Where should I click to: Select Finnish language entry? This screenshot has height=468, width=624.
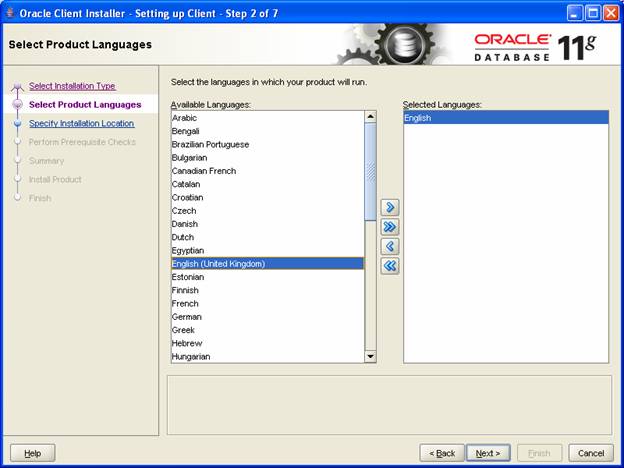pos(267,290)
